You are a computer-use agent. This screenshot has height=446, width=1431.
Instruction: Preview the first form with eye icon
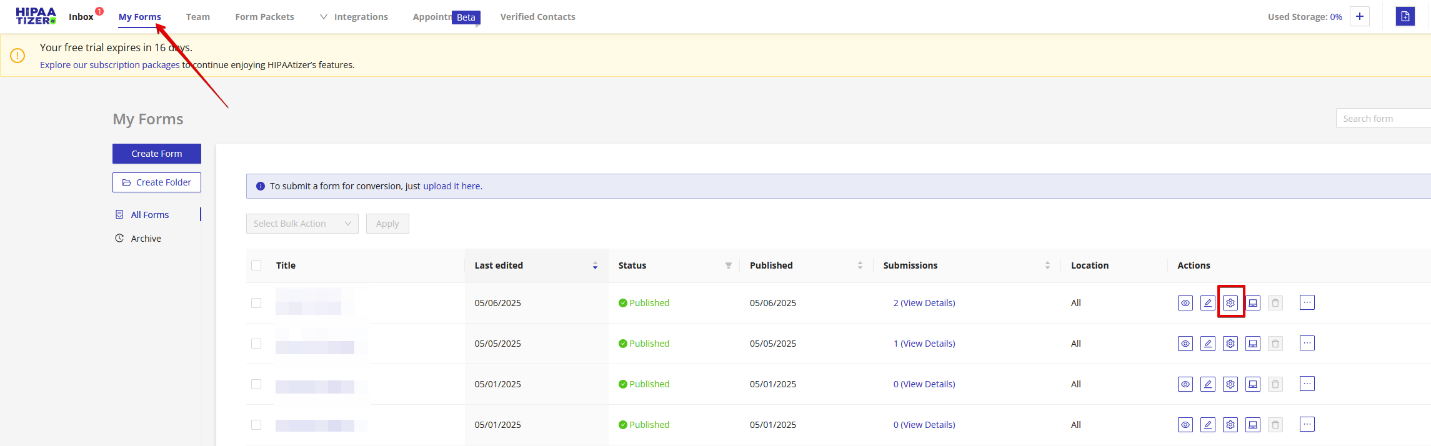click(x=1185, y=302)
